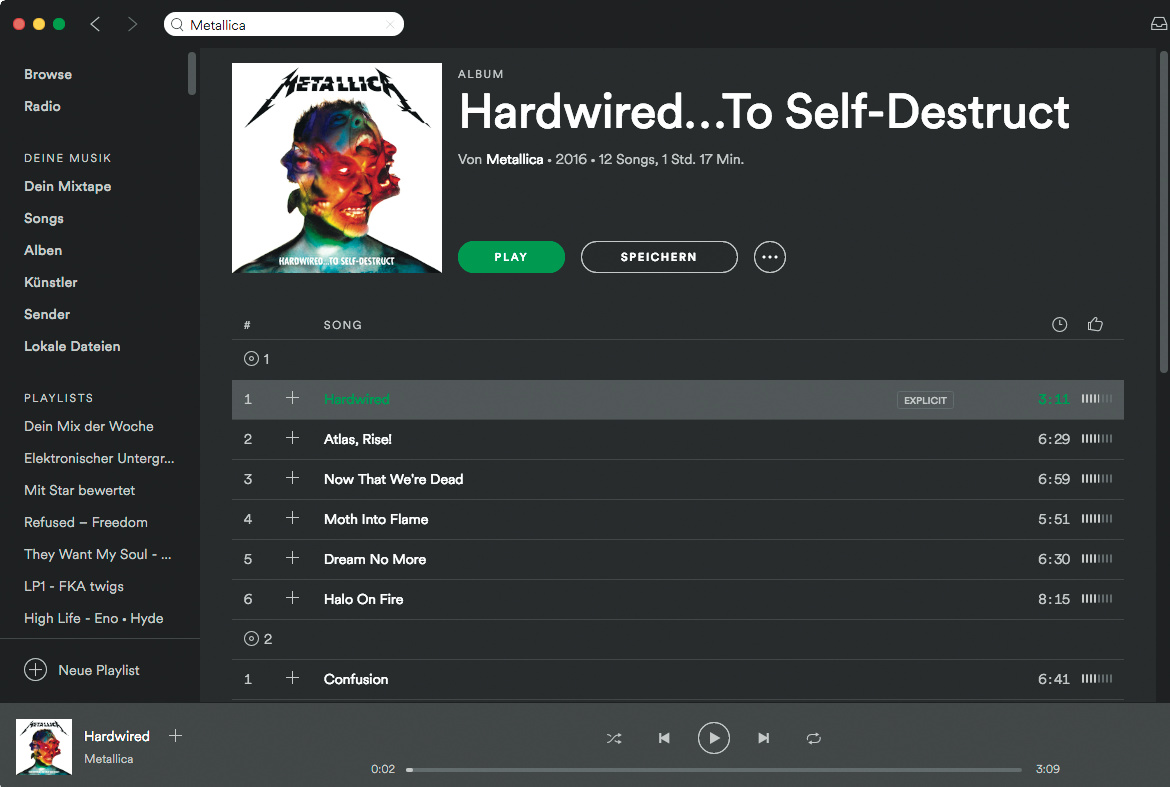Create a new playlist with Neue Playlist
The height and width of the screenshot is (787, 1170).
[82, 670]
